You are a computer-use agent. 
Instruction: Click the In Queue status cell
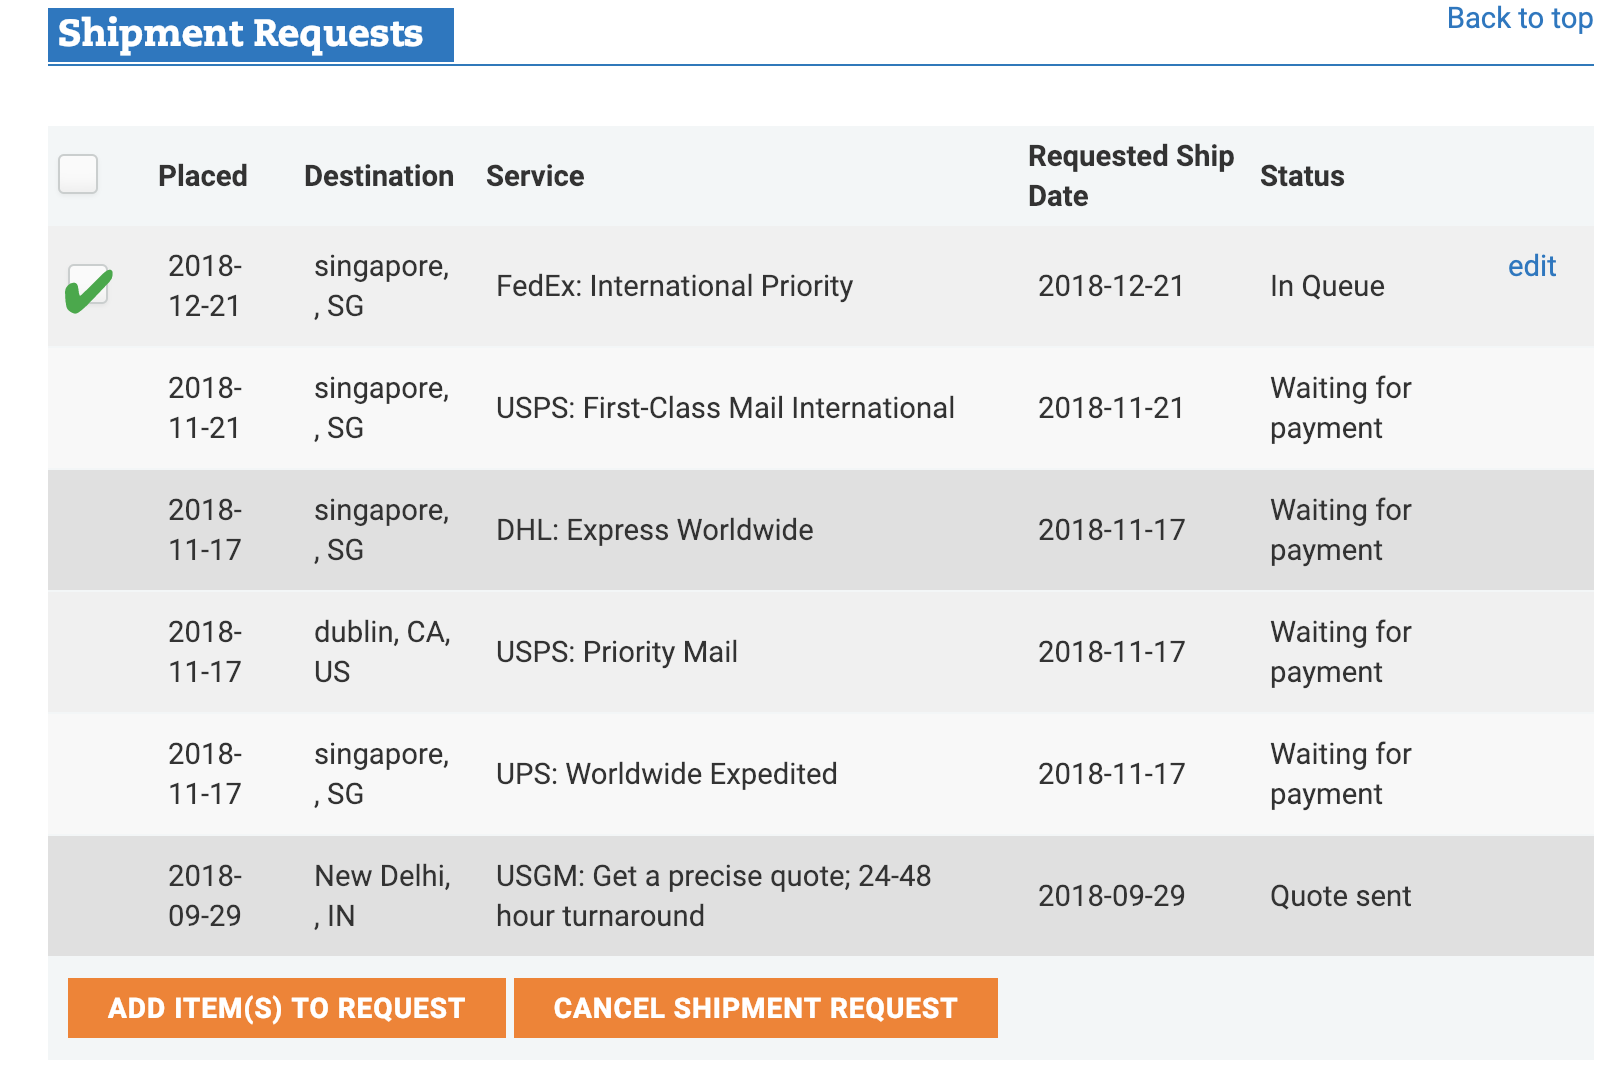click(x=1327, y=286)
